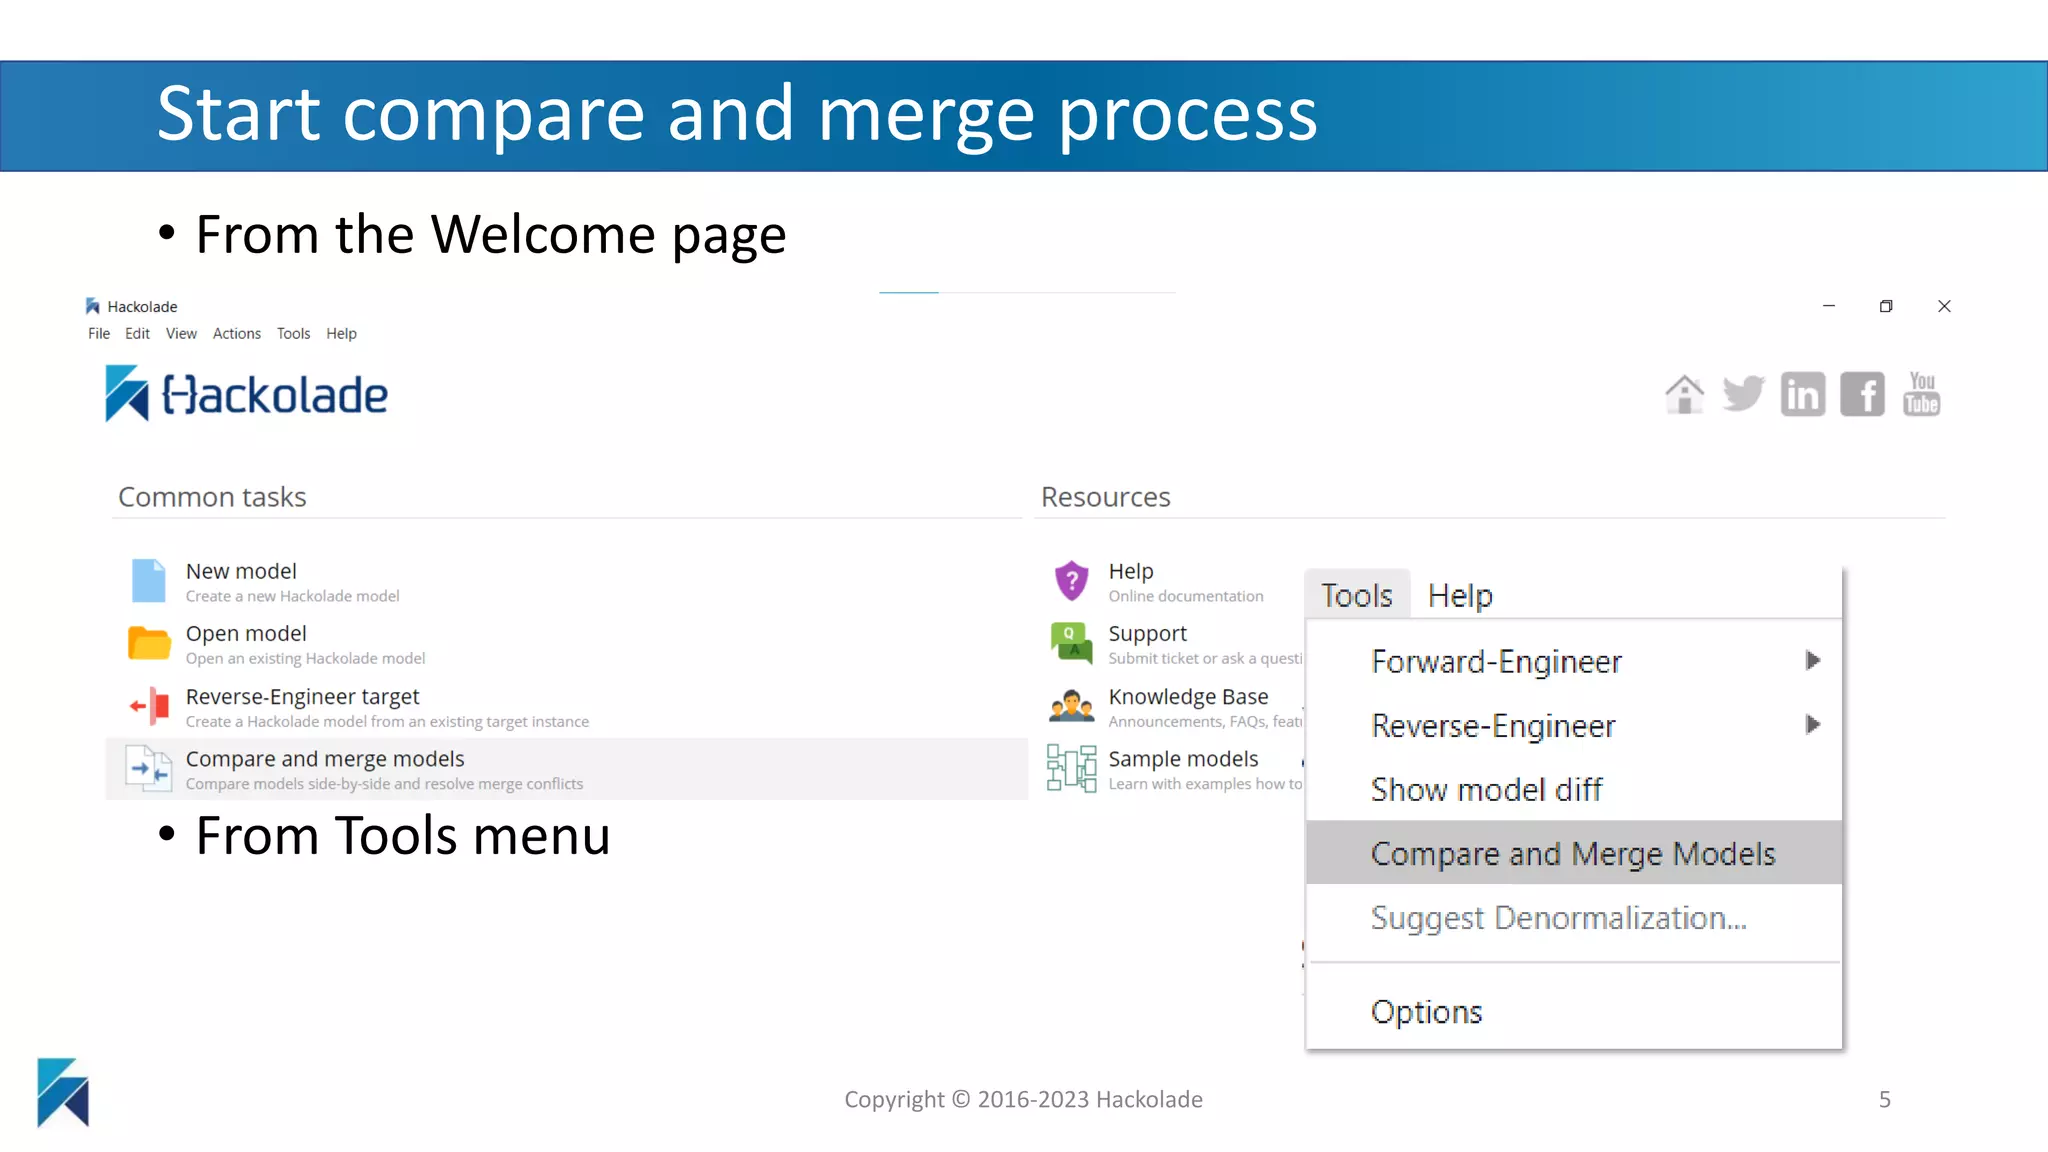Open the Actions menu
This screenshot has width=2048, height=1152.
pyautogui.click(x=237, y=334)
